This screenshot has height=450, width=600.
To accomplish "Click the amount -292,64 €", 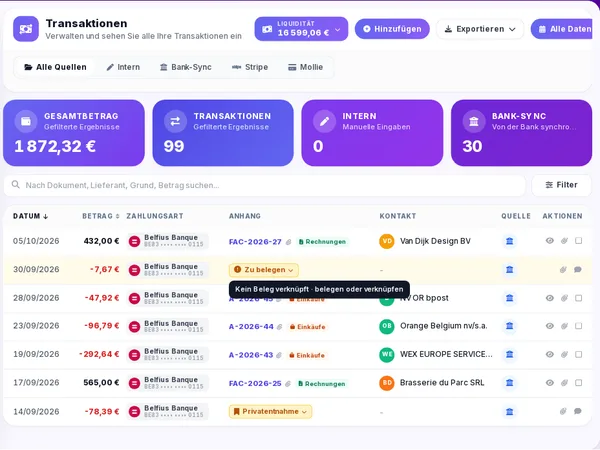I will (99, 354).
